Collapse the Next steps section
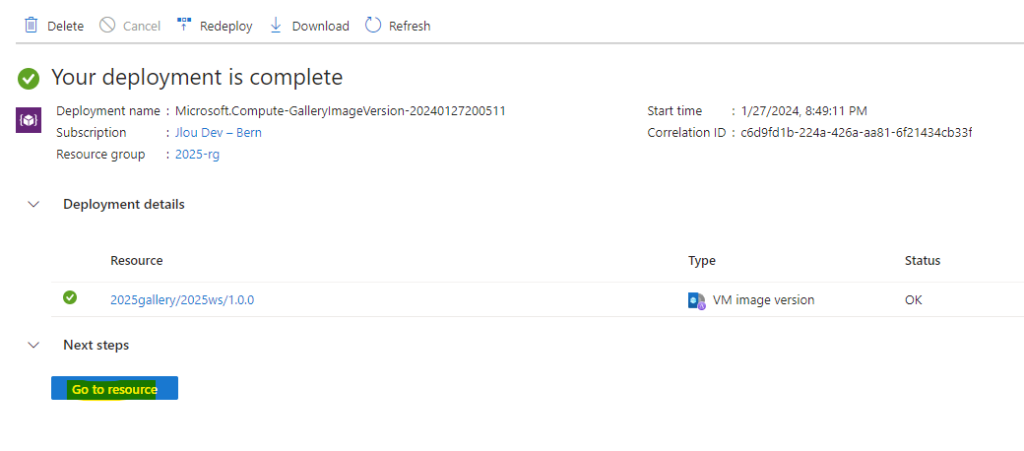The image size is (1024, 451). (32, 345)
